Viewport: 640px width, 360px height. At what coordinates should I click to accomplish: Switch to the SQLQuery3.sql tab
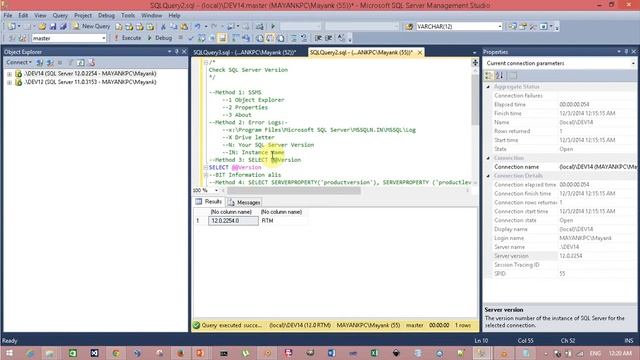coord(244,53)
